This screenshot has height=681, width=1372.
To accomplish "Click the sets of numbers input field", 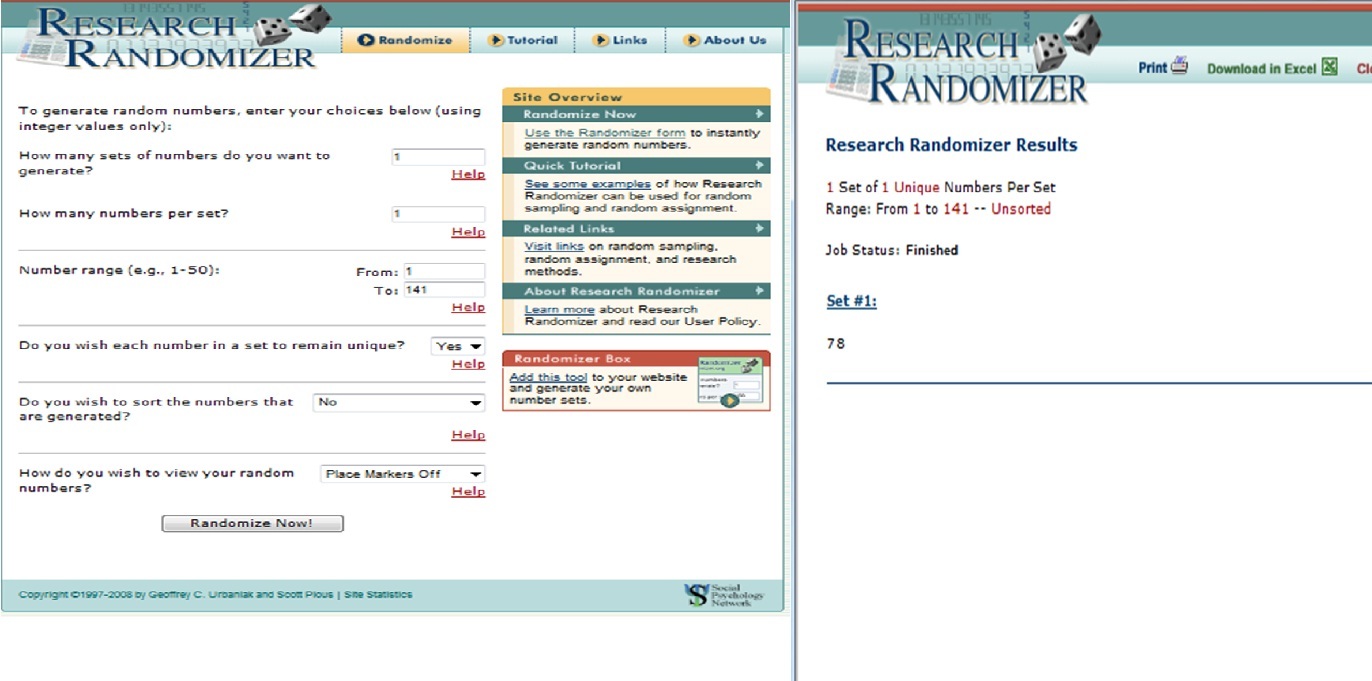I will 438,157.
